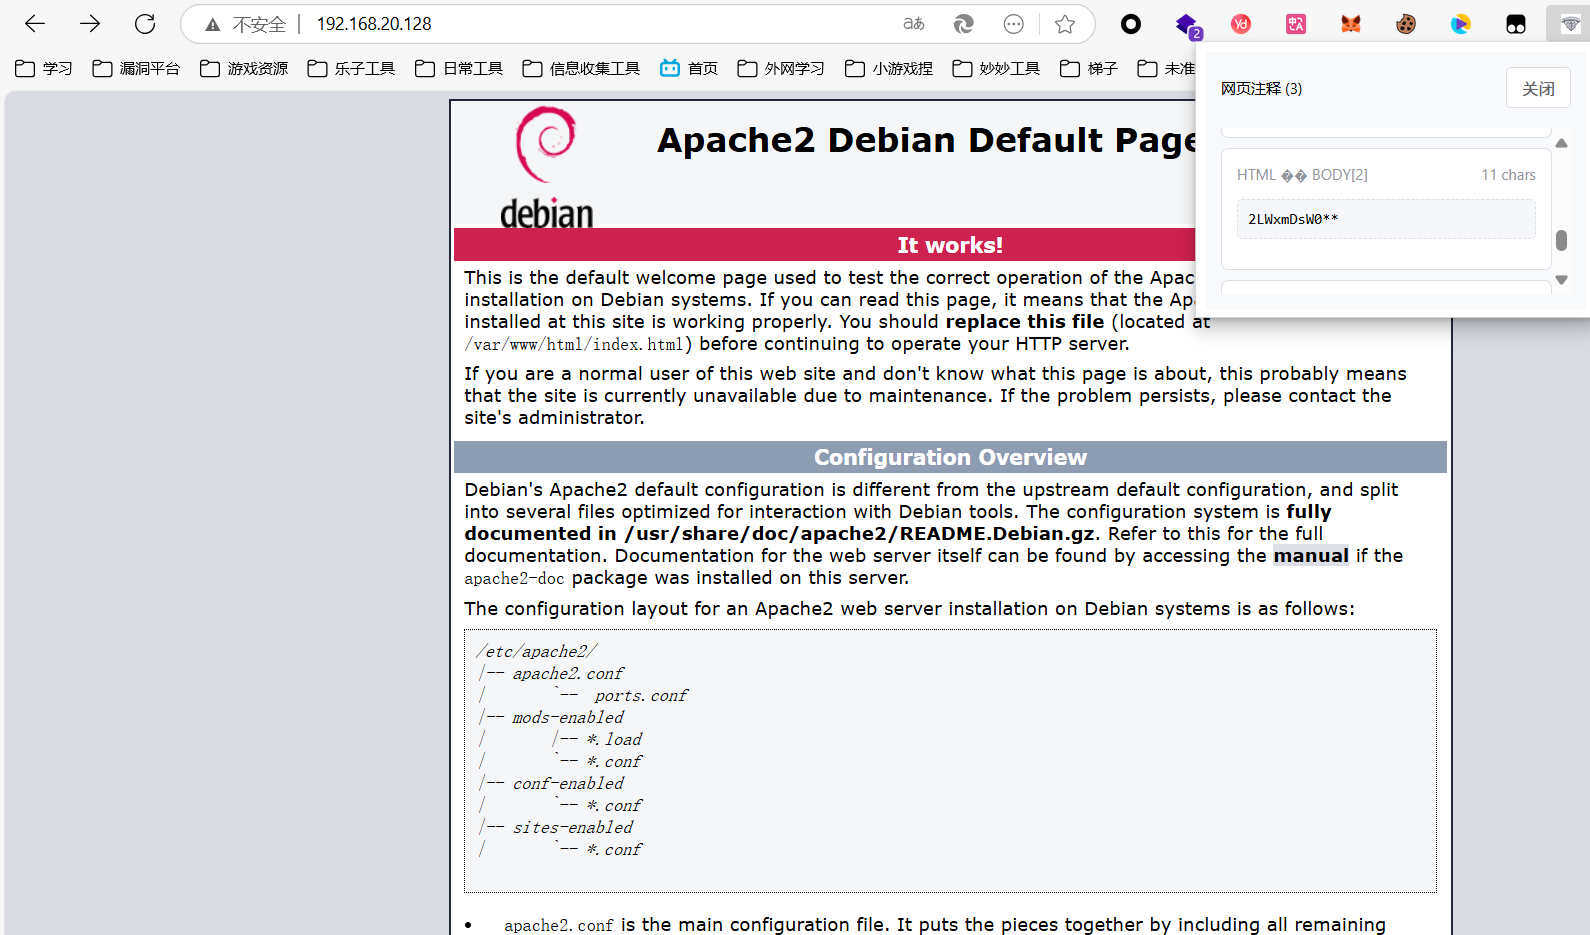Open the 漏洞平台 bookmark folder
The width and height of the screenshot is (1590, 935).
click(136, 68)
